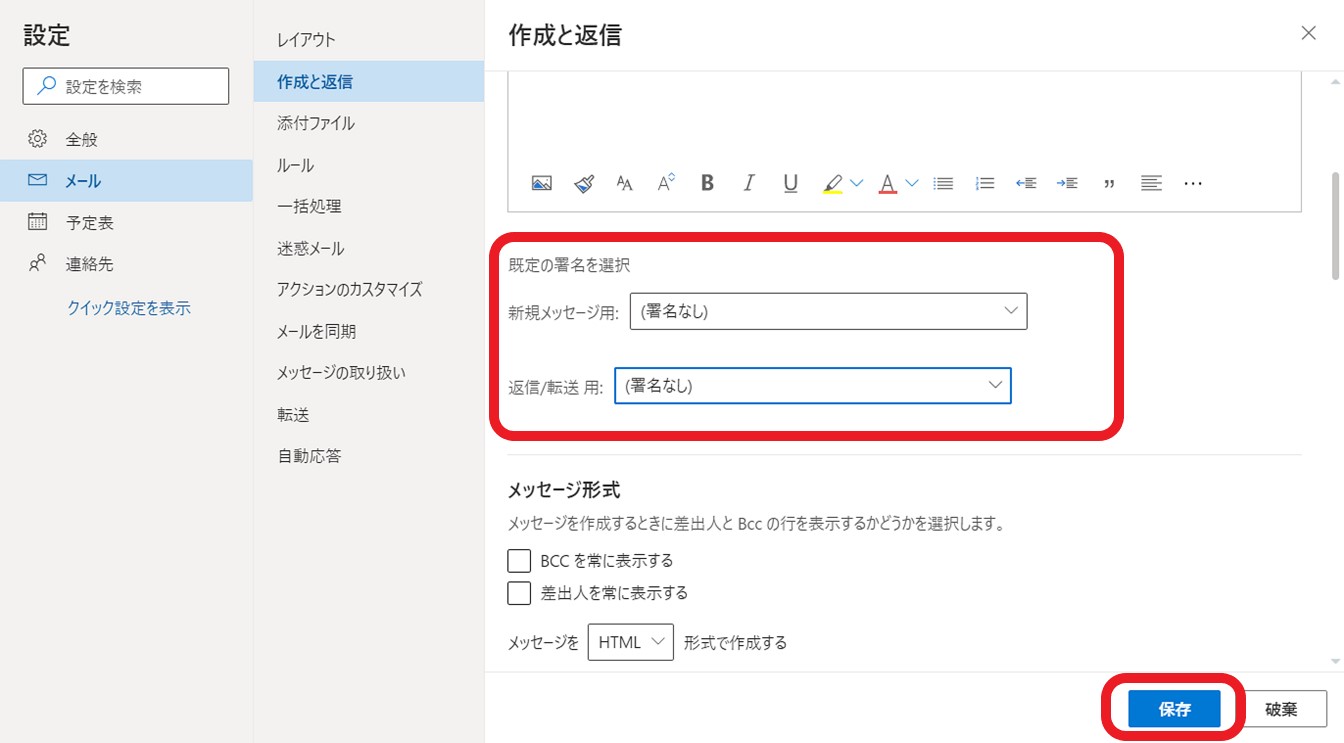Insert a numbered list in signature
1344x743 pixels.
pyautogui.click(x=985, y=183)
